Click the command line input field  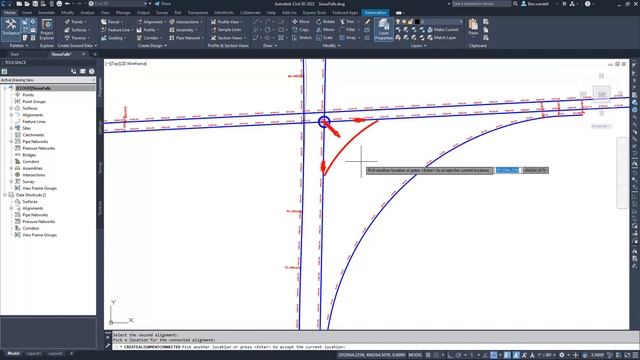click(376, 347)
